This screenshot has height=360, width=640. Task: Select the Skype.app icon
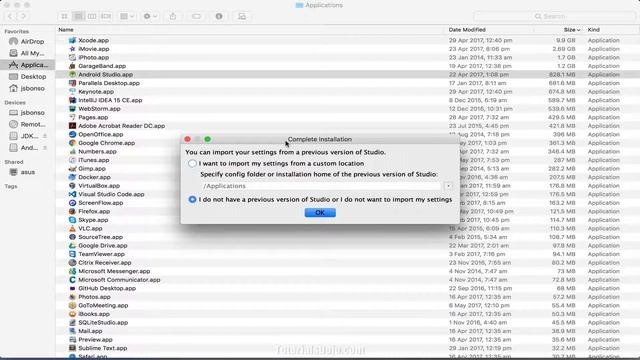(72, 220)
